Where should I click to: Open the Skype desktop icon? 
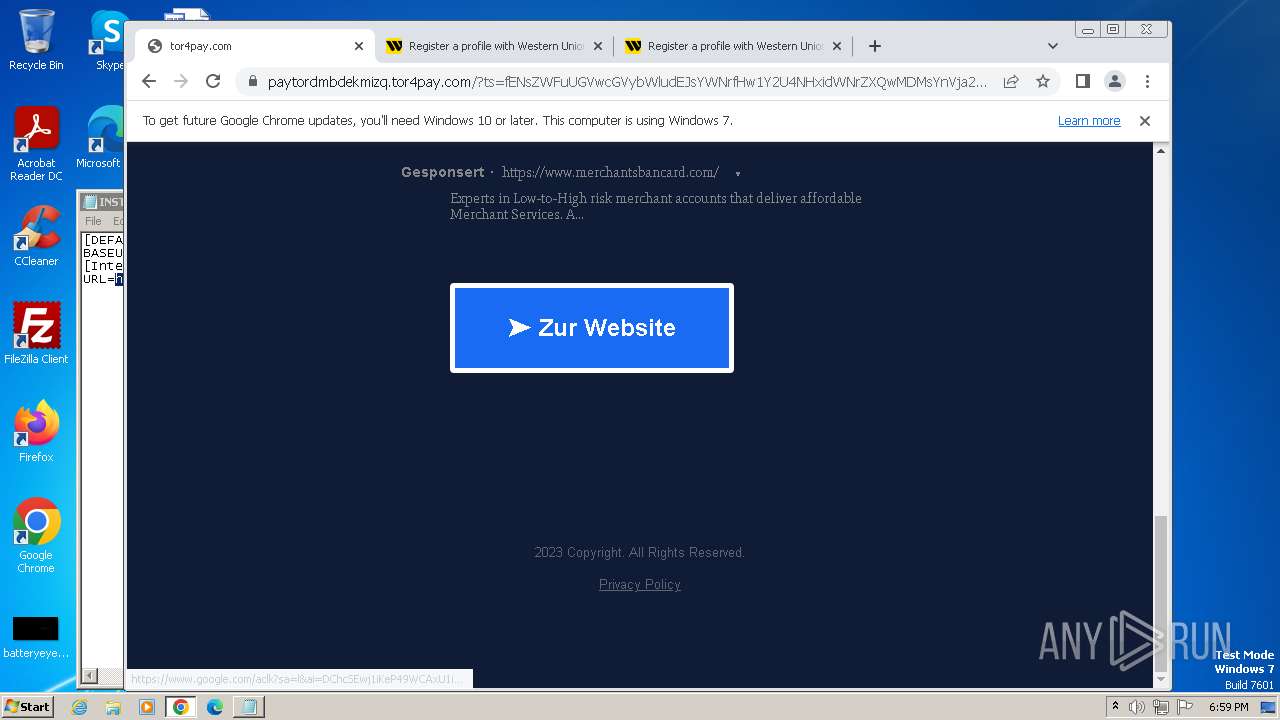(x=108, y=40)
